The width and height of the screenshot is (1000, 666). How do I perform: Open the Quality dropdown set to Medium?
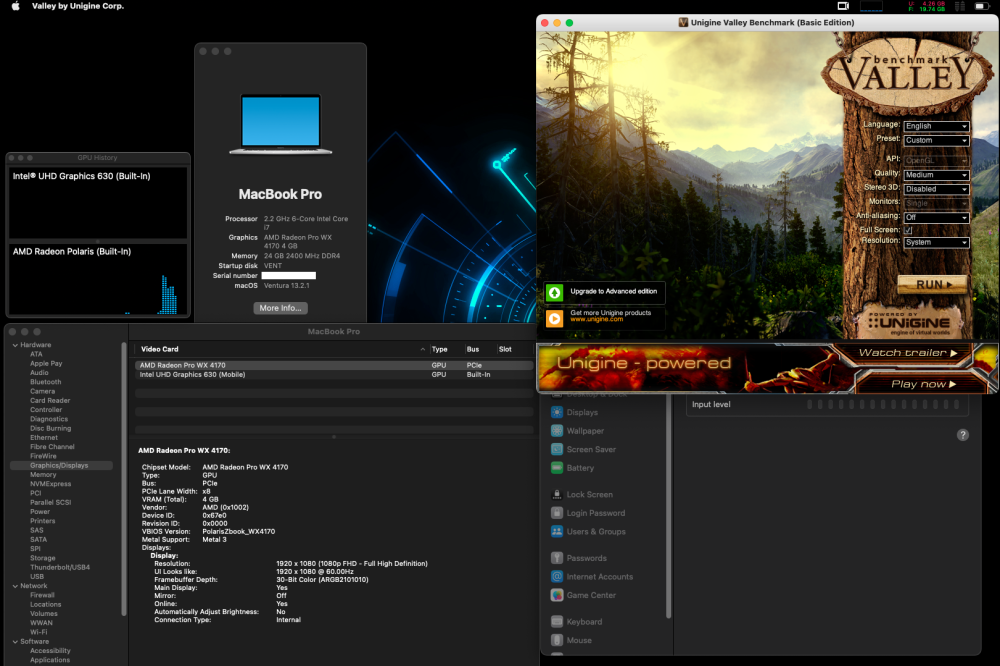936,175
